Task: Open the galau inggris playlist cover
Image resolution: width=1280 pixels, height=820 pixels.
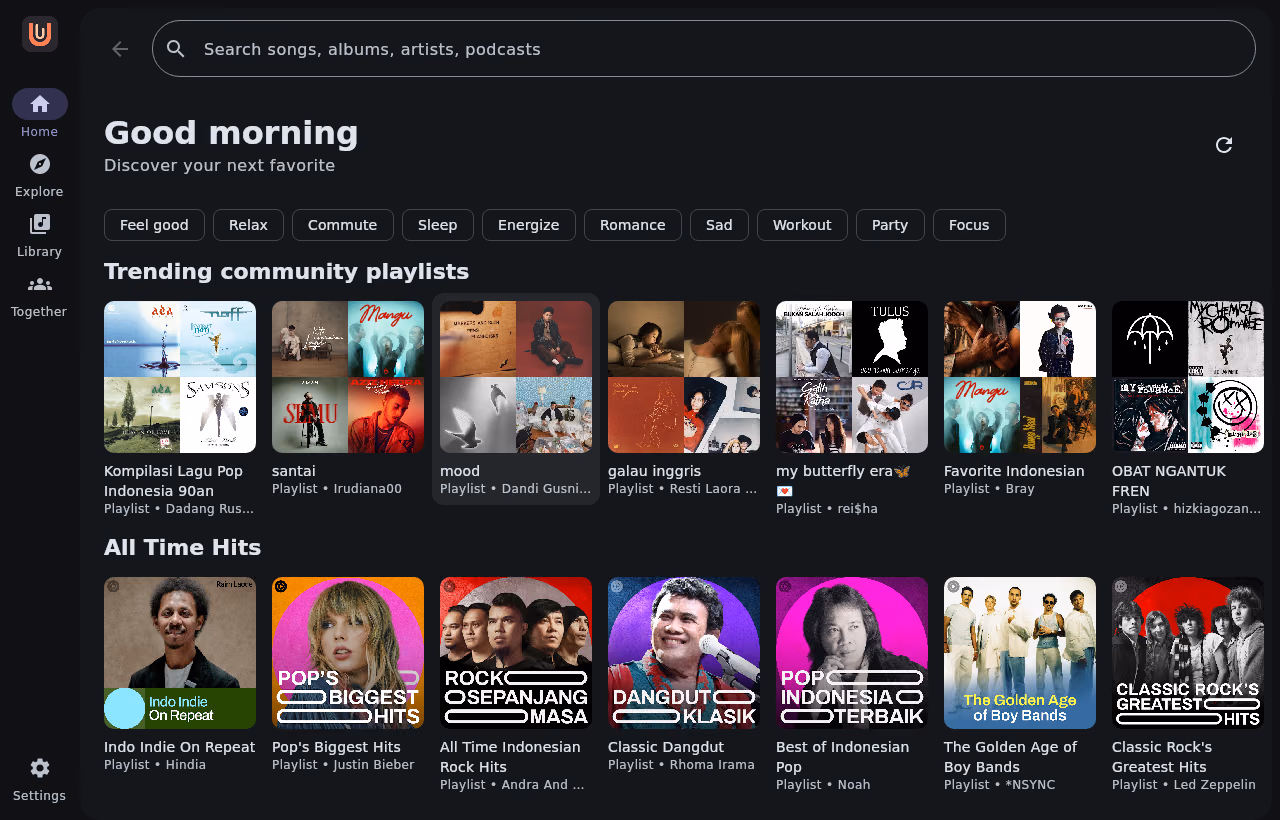Action: (684, 377)
